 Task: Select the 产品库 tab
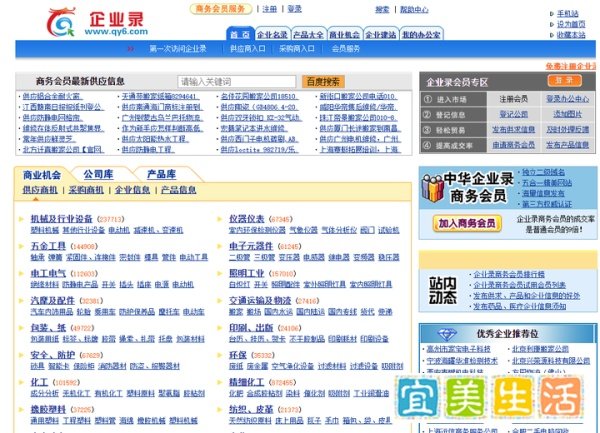[x=161, y=175]
